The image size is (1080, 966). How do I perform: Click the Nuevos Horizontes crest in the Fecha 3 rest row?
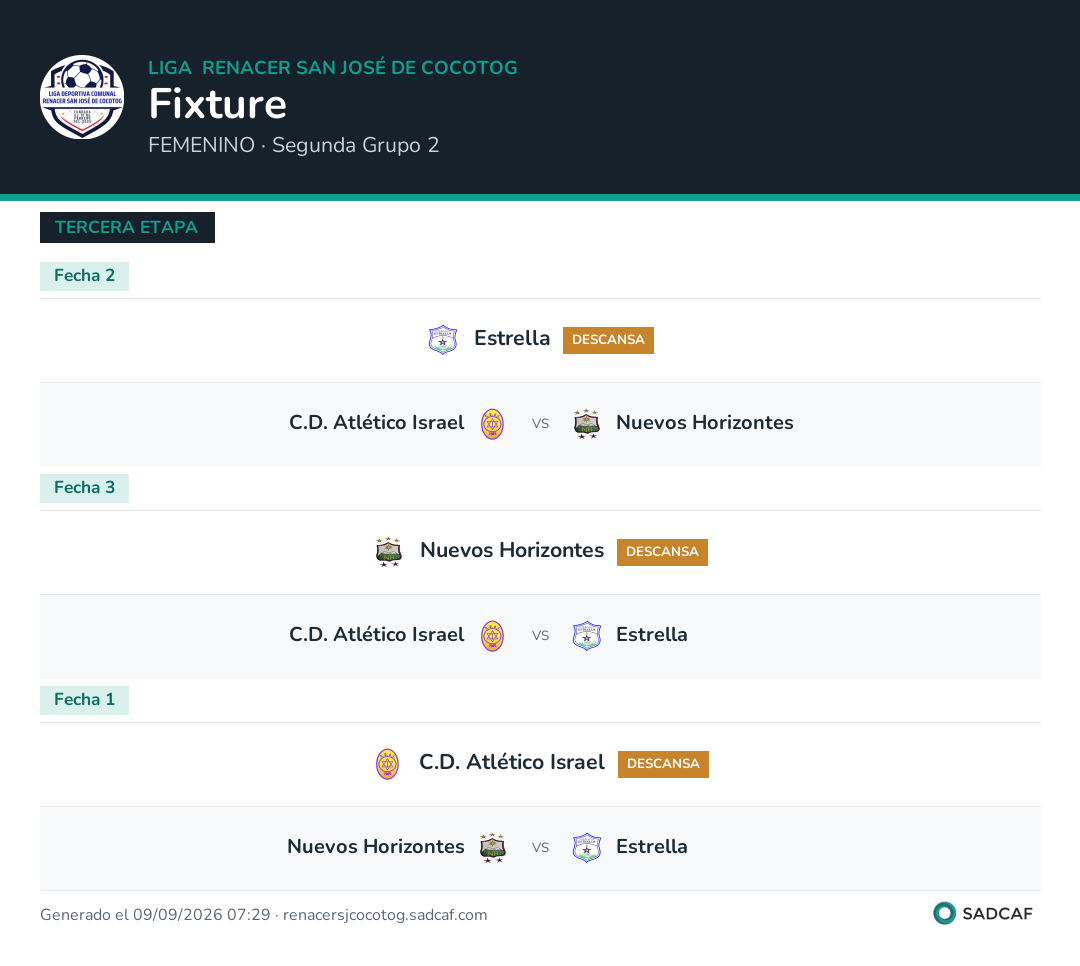point(389,552)
